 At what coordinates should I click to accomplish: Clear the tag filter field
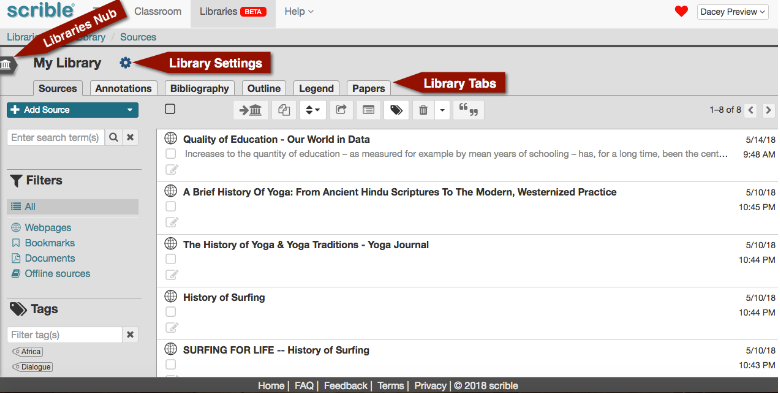pyautogui.click(x=130, y=335)
